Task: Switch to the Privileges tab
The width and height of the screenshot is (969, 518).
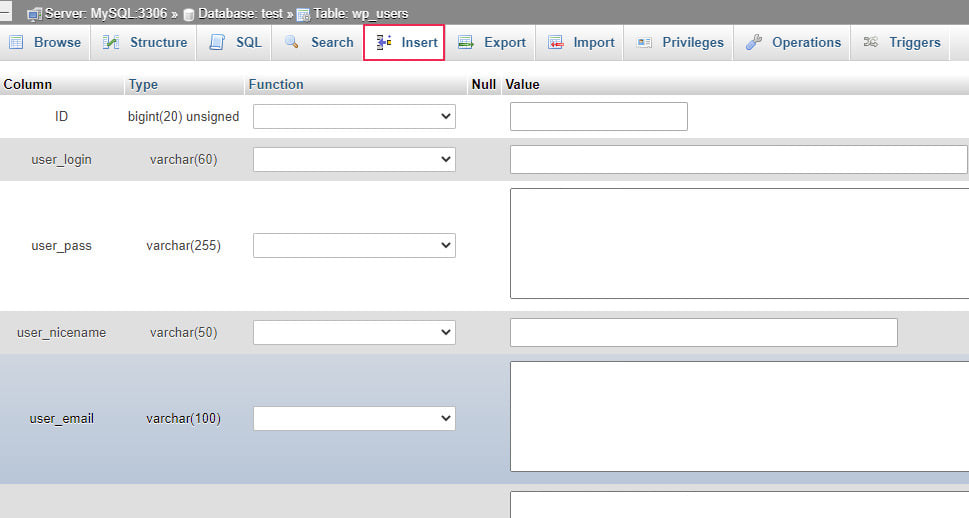Action: [x=679, y=42]
